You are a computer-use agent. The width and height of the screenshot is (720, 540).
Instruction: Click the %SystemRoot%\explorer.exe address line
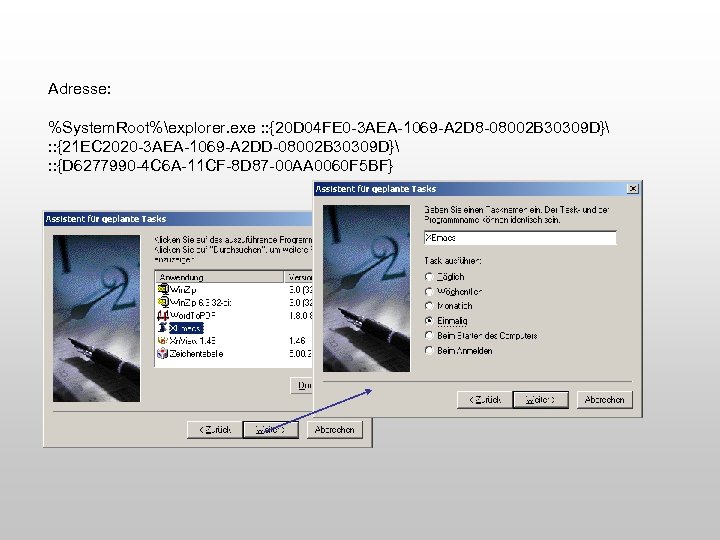(329, 127)
